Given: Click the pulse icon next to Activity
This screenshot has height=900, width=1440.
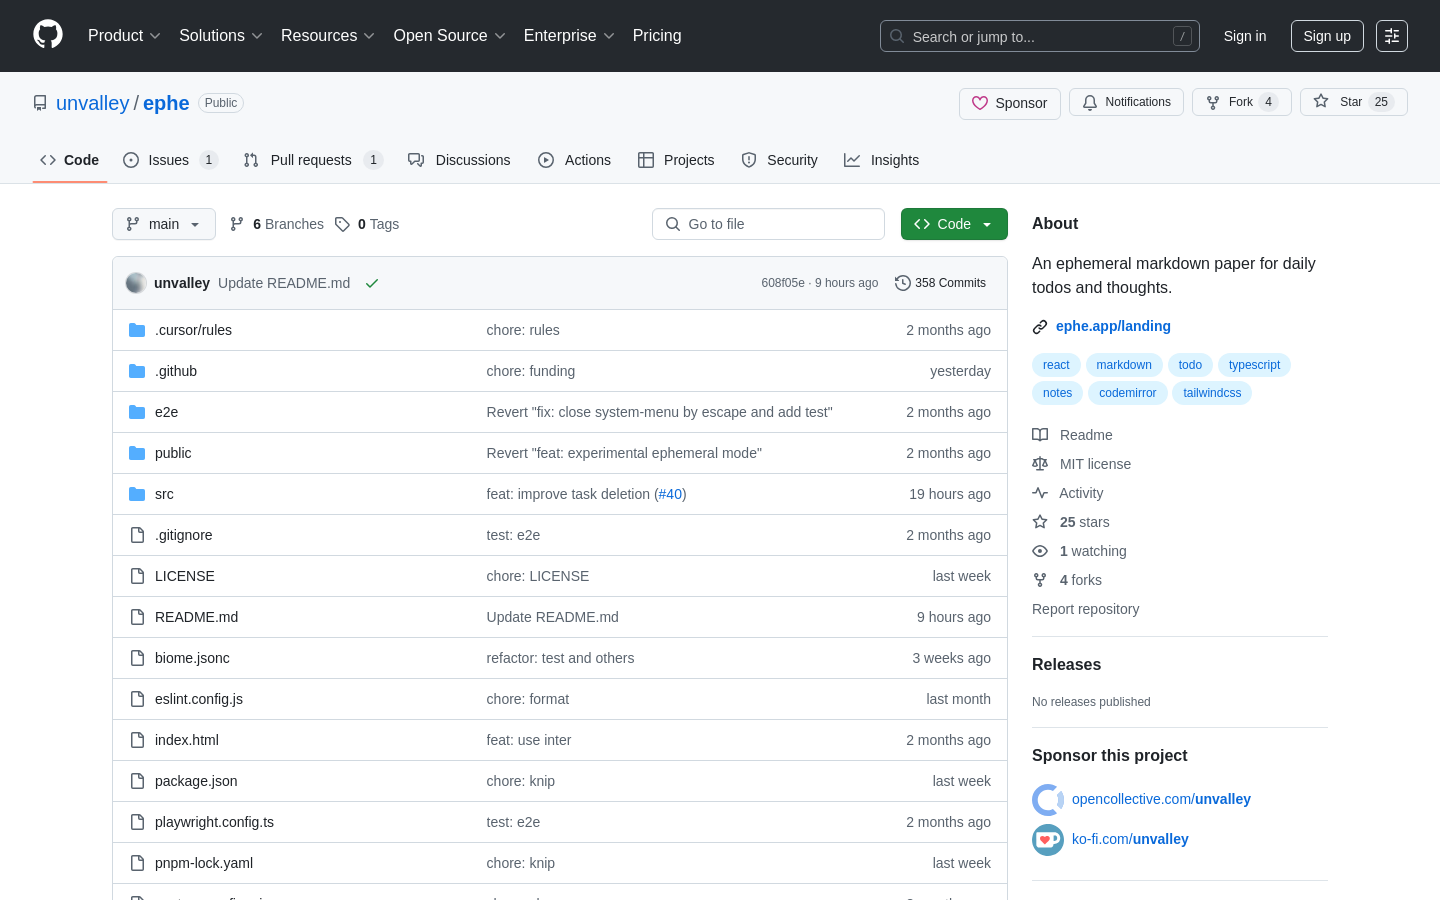Looking at the screenshot, I should click(1040, 493).
